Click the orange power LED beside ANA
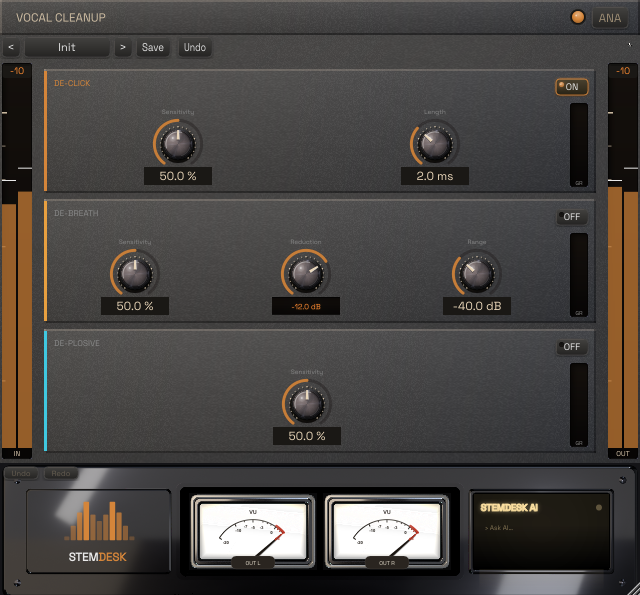The height and width of the screenshot is (595, 640). pyautogui.click(x=578, y=18)
